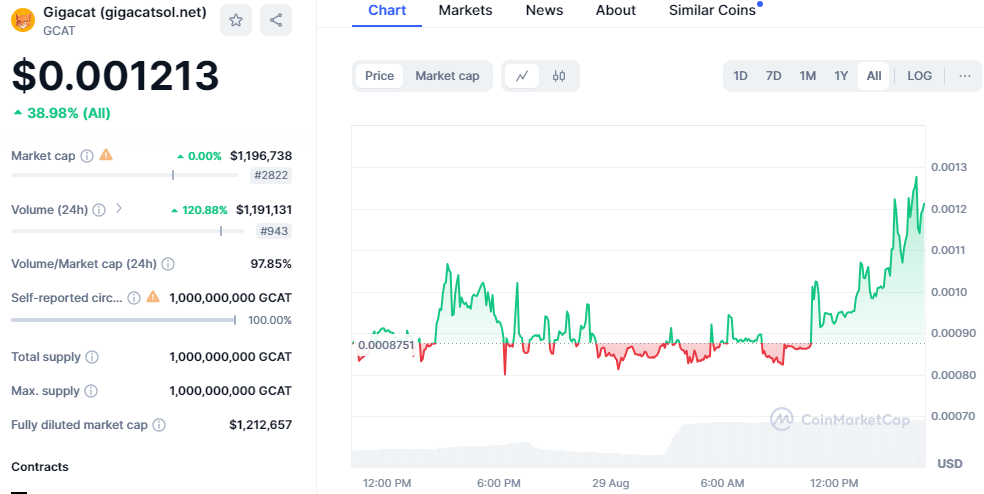Select 1Y time range

click(x=841, y=76)
